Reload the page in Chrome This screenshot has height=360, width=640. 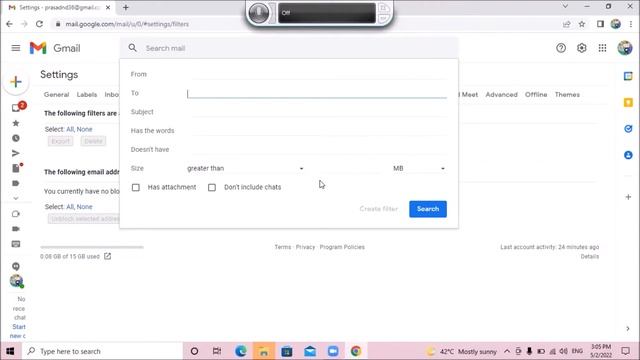(39, 24)
